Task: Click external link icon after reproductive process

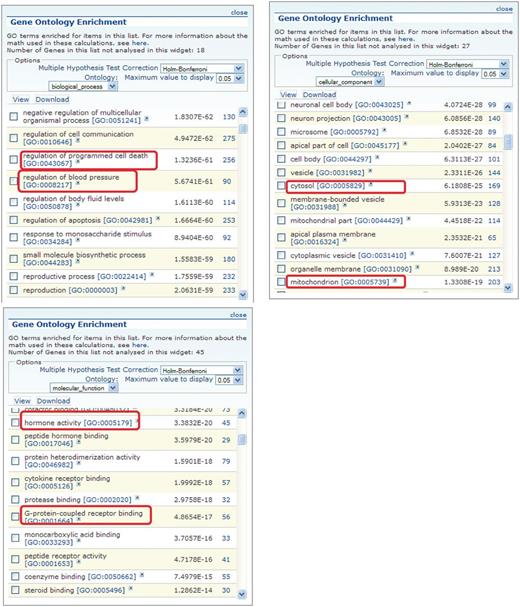Action: pyautogui.click(x=152, y=275)
